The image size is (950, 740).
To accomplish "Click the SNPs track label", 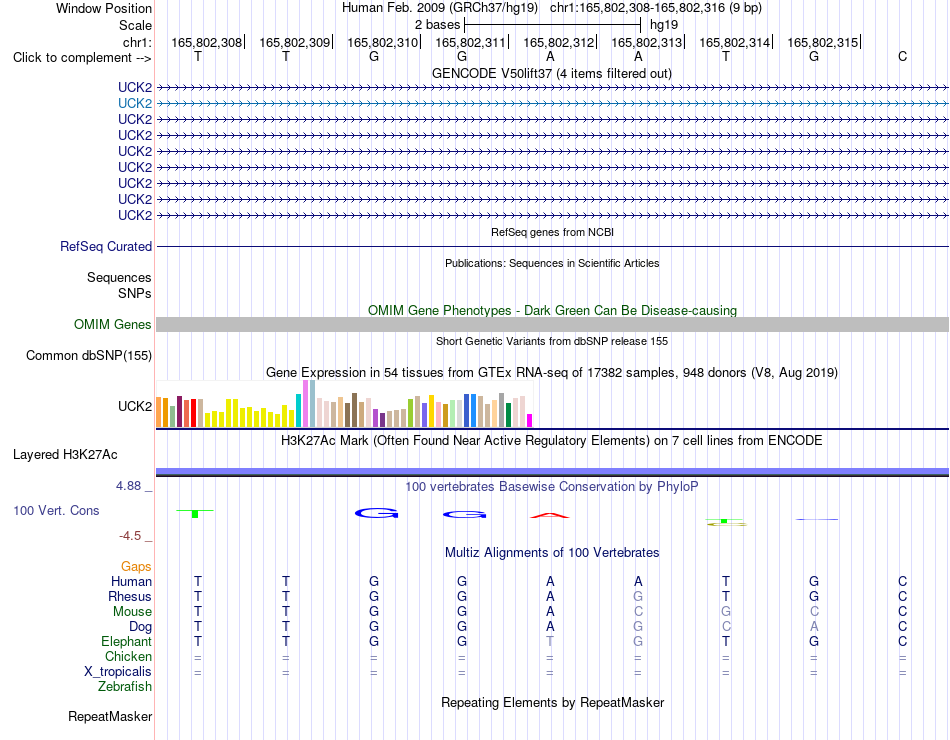I will [135, 293].
